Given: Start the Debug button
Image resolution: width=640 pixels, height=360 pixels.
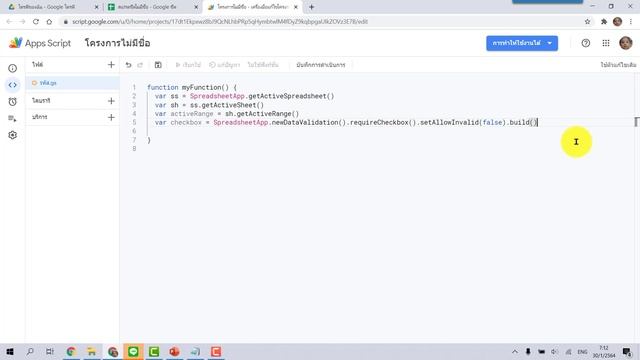Looking at the screenshot, I should pyautogui.click(x=224, y=65).
